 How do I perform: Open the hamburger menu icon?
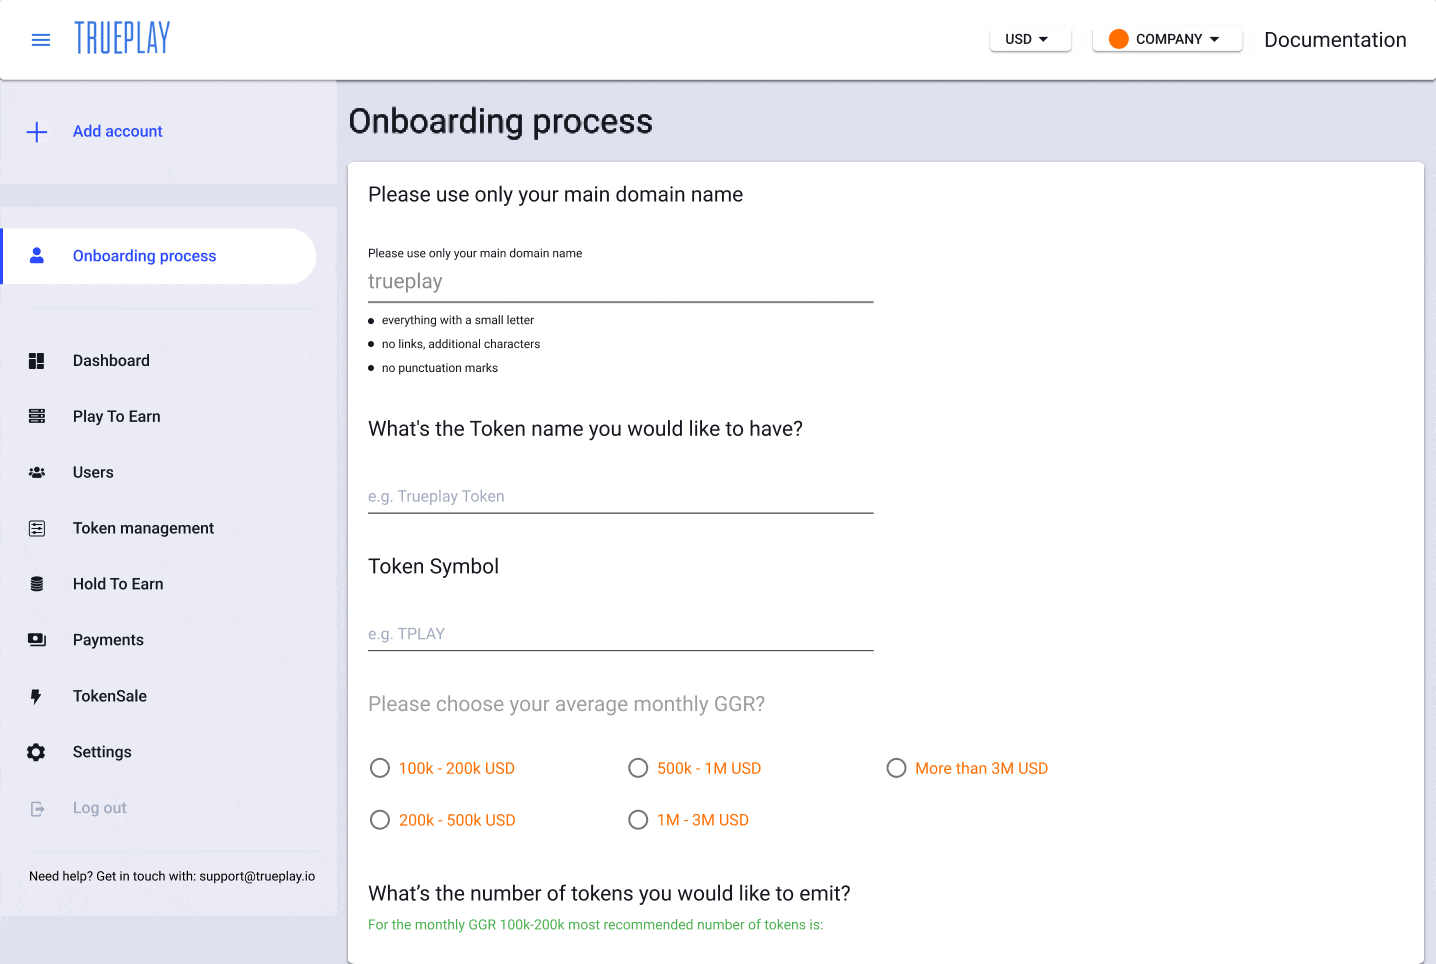[41, 40]
